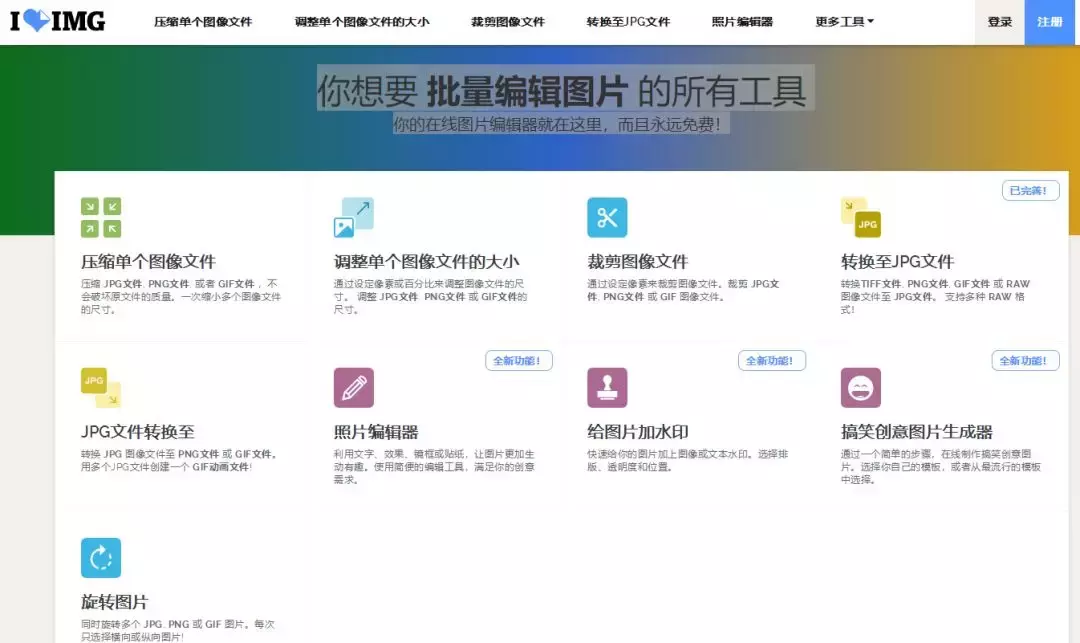
Task: Open the 旋转图片 card title
Action: click(114, 602)
